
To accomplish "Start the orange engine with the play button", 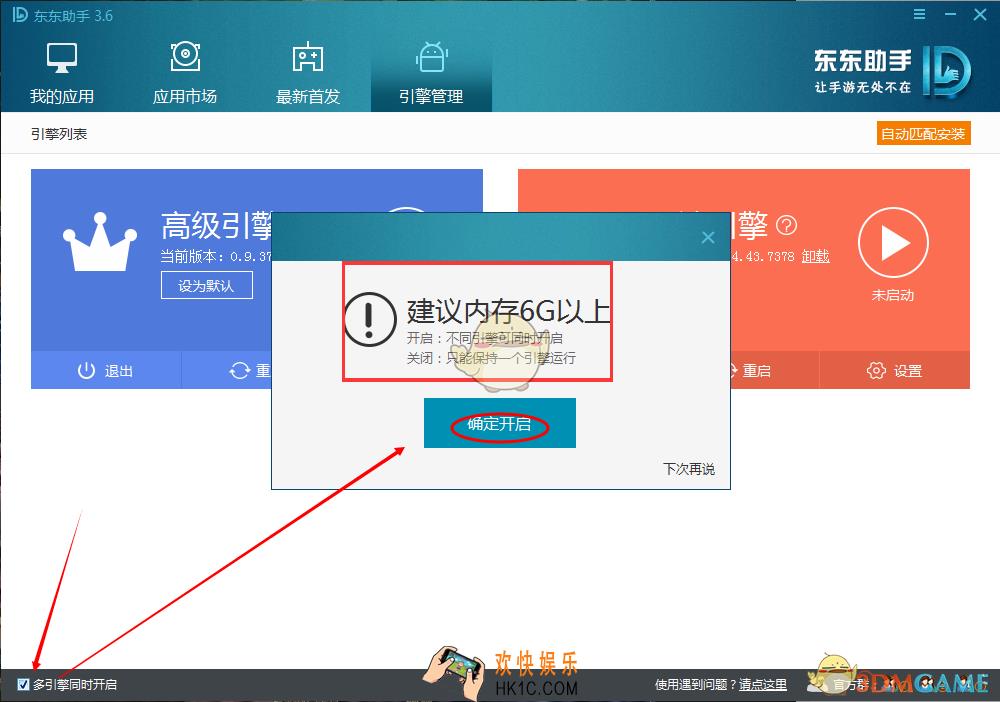I will click(x=893, y=243).
